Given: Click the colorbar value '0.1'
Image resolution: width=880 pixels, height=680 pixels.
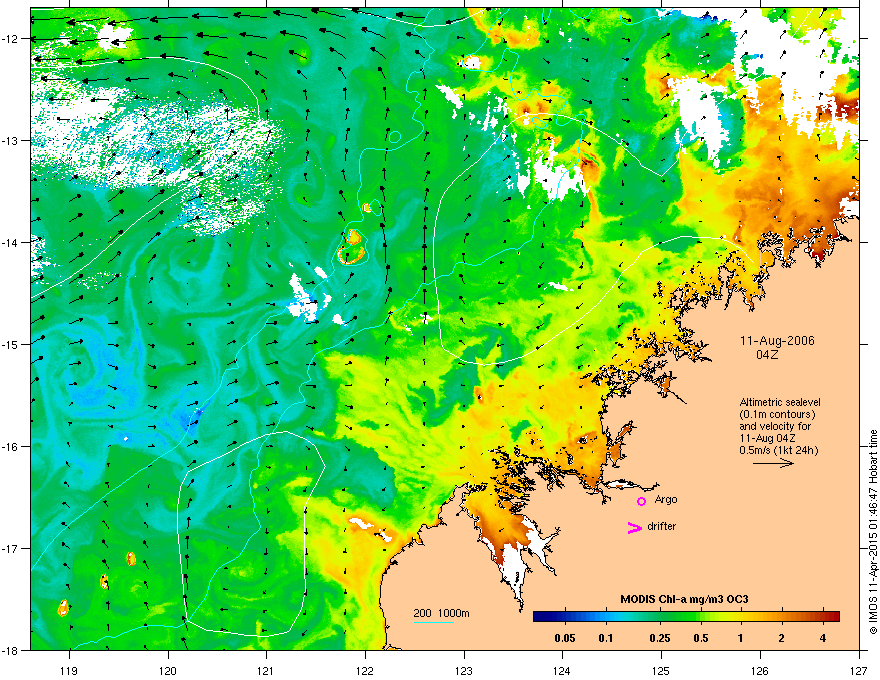Looking at the screenshot, I should point(606,638).
